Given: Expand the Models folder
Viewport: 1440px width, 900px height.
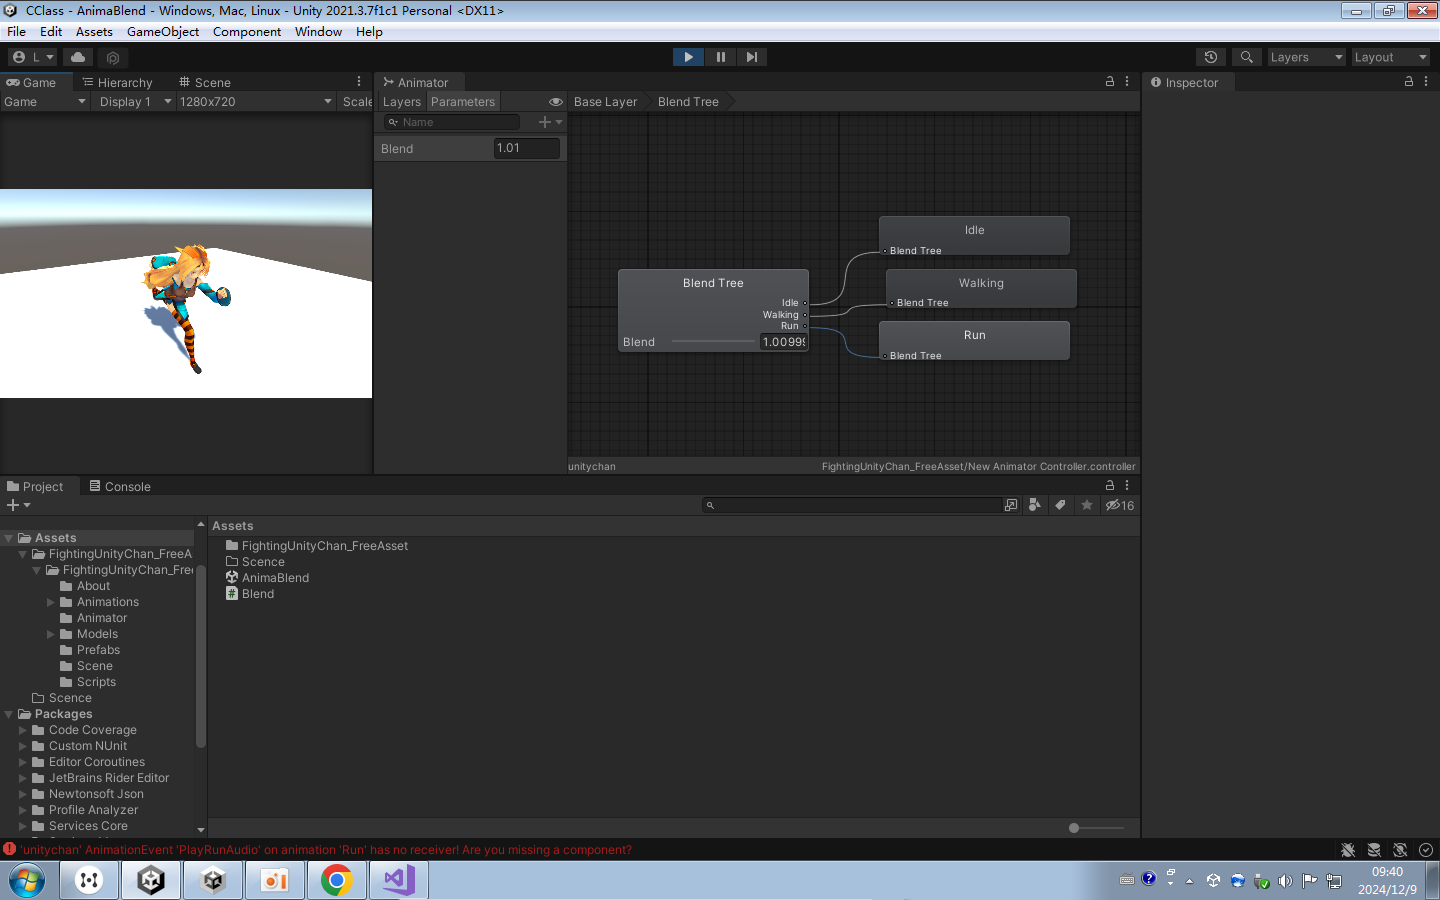Looking at the screenshot, I should tap(51, 634).
